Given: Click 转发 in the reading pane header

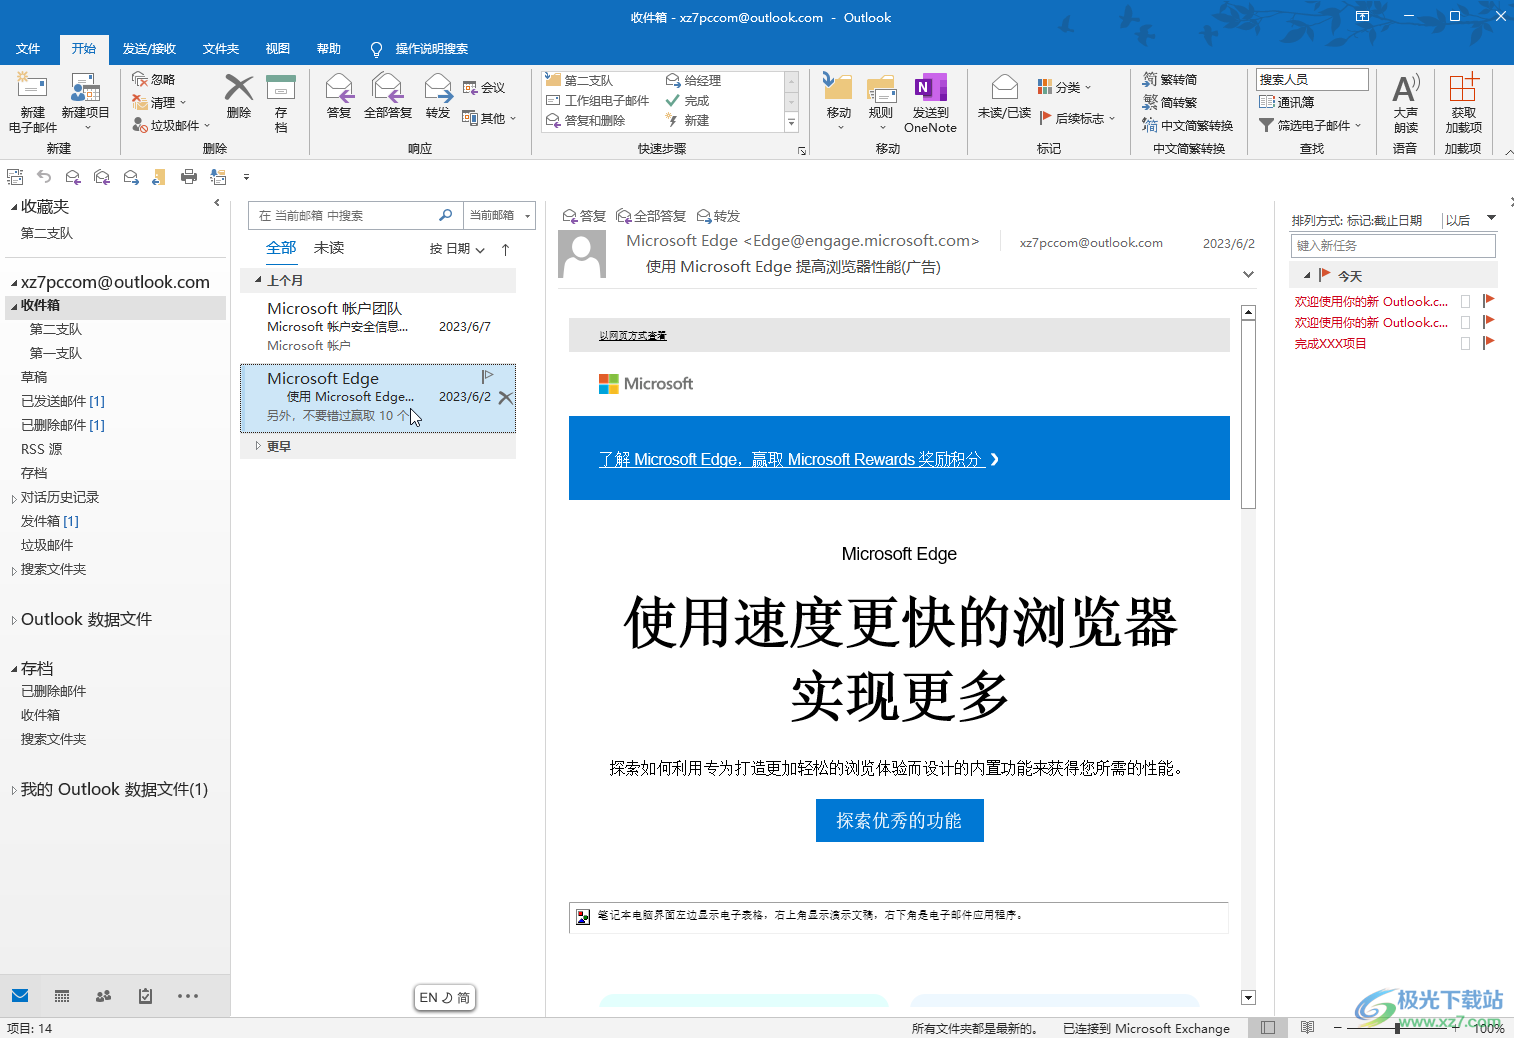Looking at the screenshot, I should pyautogui.click(x=718, y=216).
